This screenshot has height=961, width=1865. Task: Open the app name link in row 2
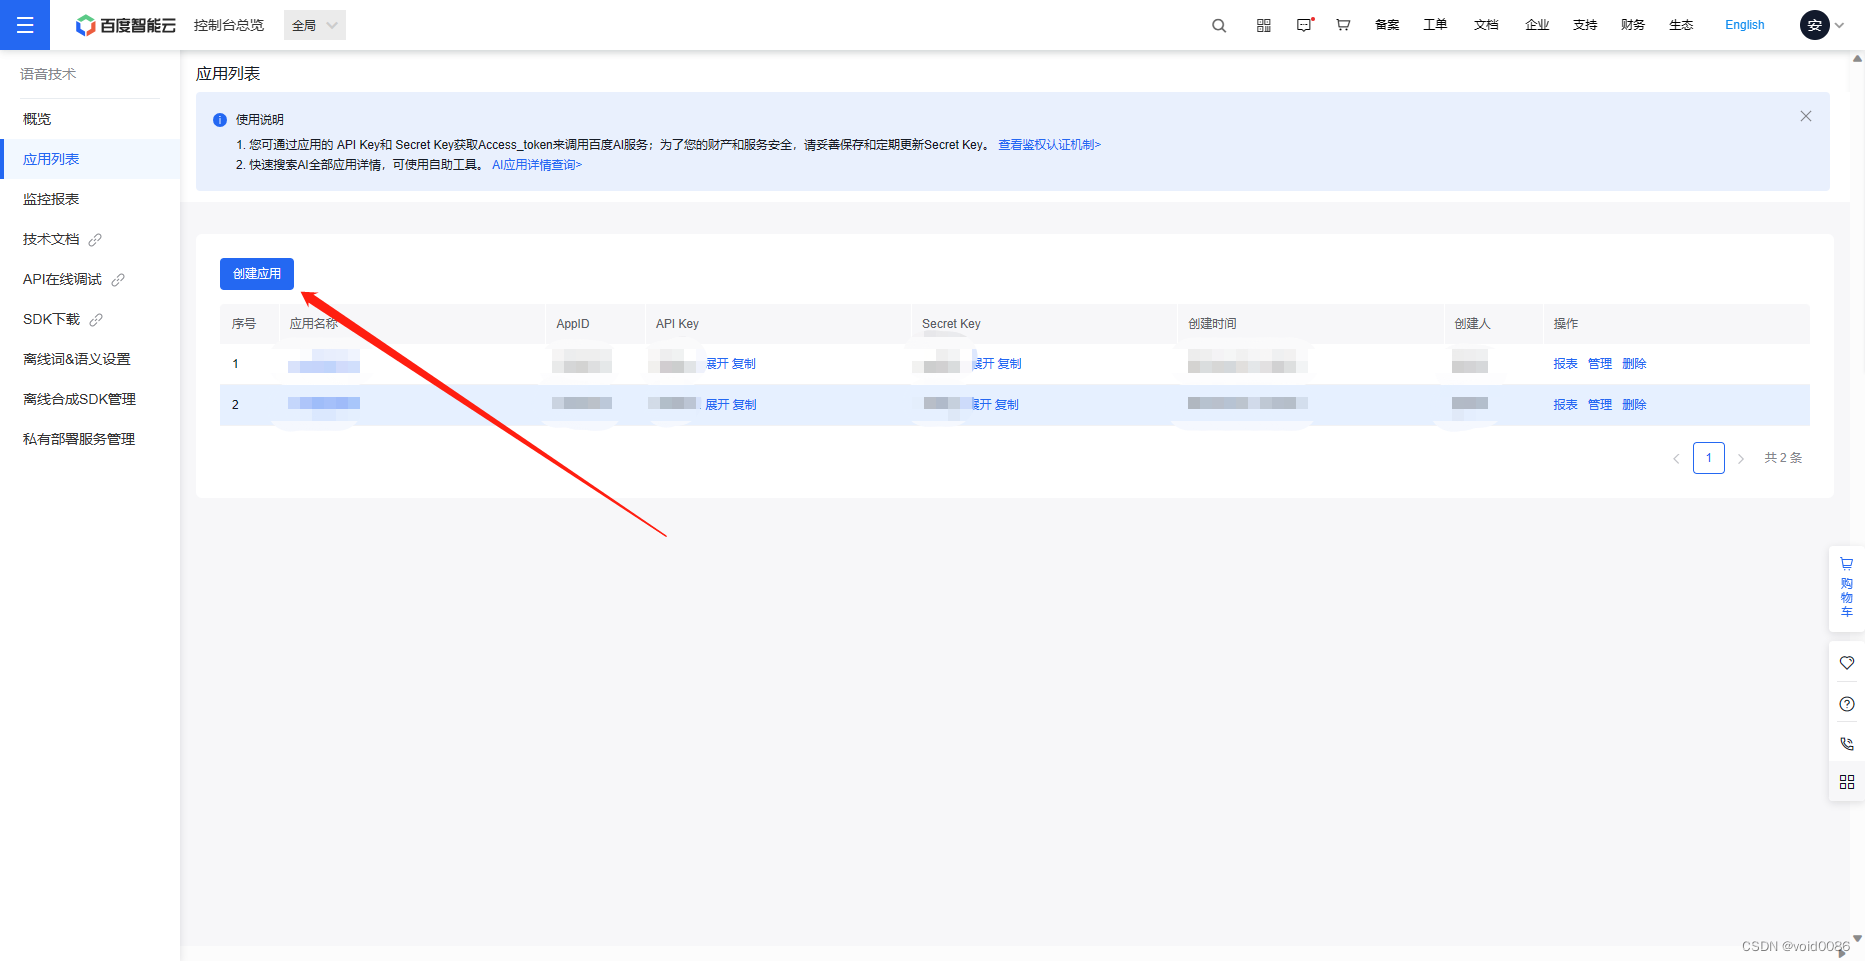click(324, 403)
